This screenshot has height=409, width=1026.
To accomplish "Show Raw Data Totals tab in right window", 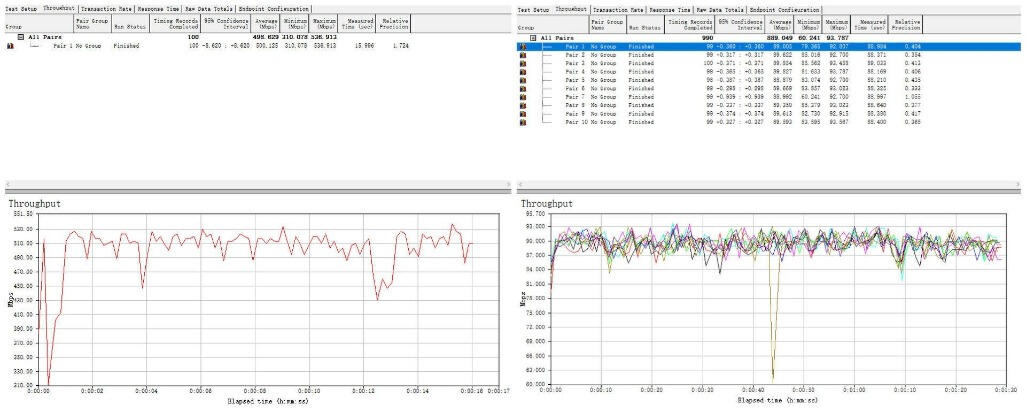I will click(x=720, y=10).
